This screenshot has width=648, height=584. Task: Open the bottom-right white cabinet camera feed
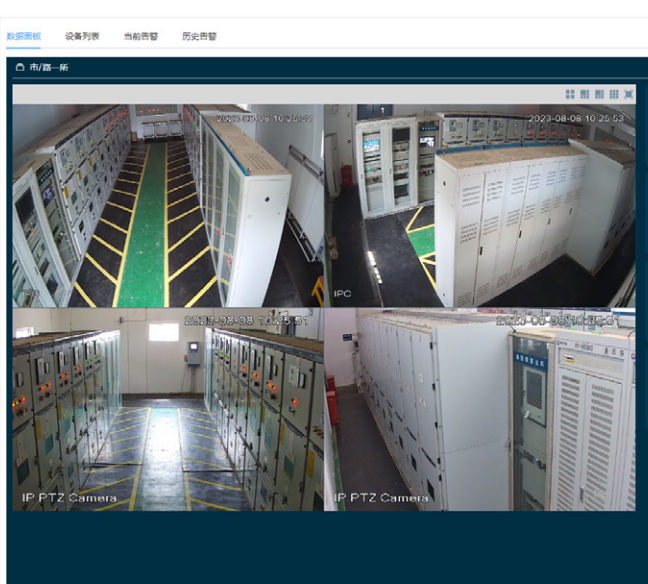[x=480, y=410]
